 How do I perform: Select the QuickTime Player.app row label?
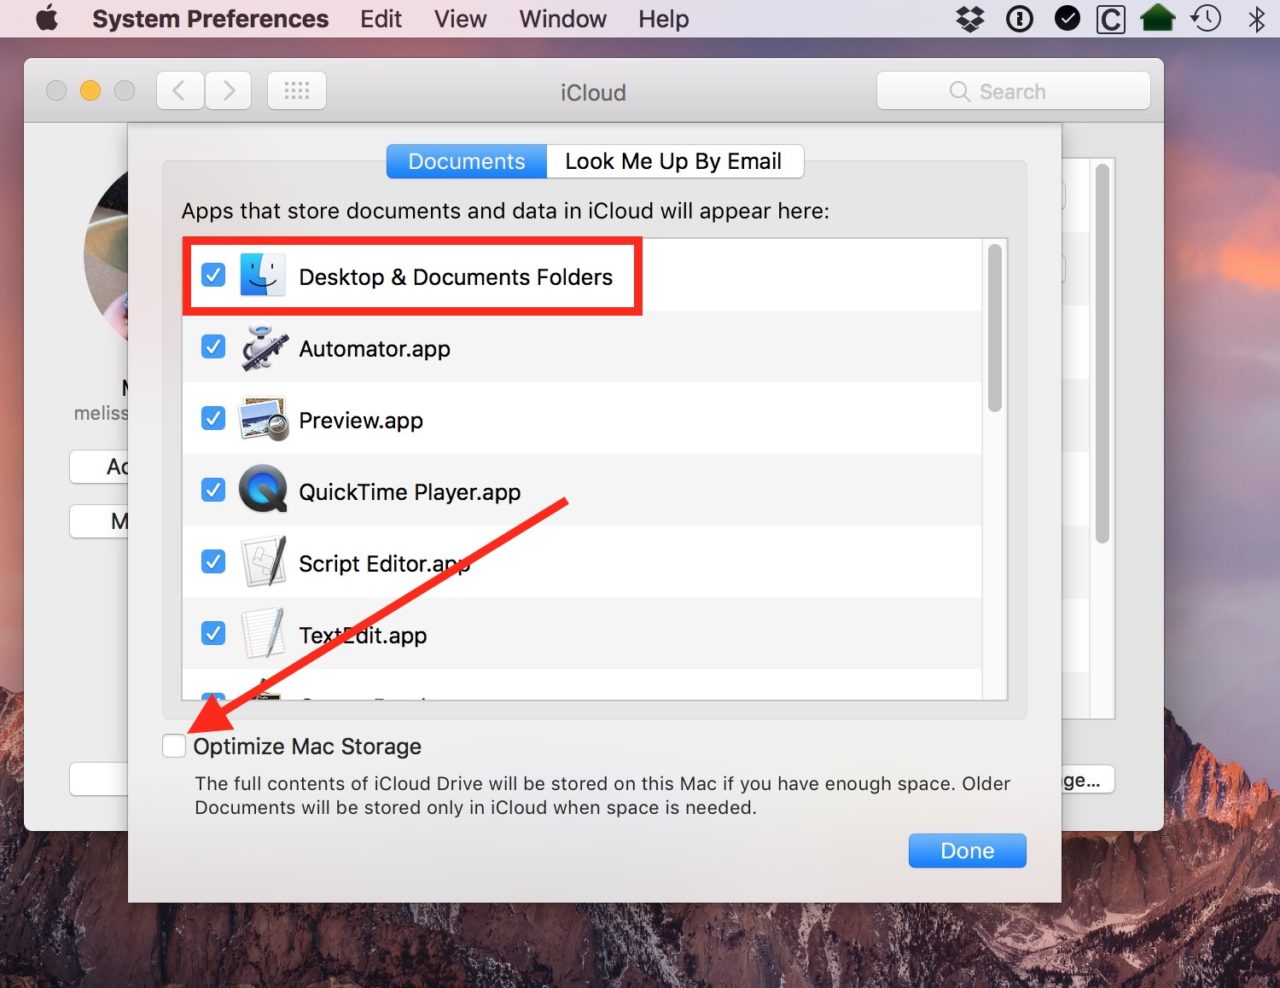[410, 492]
